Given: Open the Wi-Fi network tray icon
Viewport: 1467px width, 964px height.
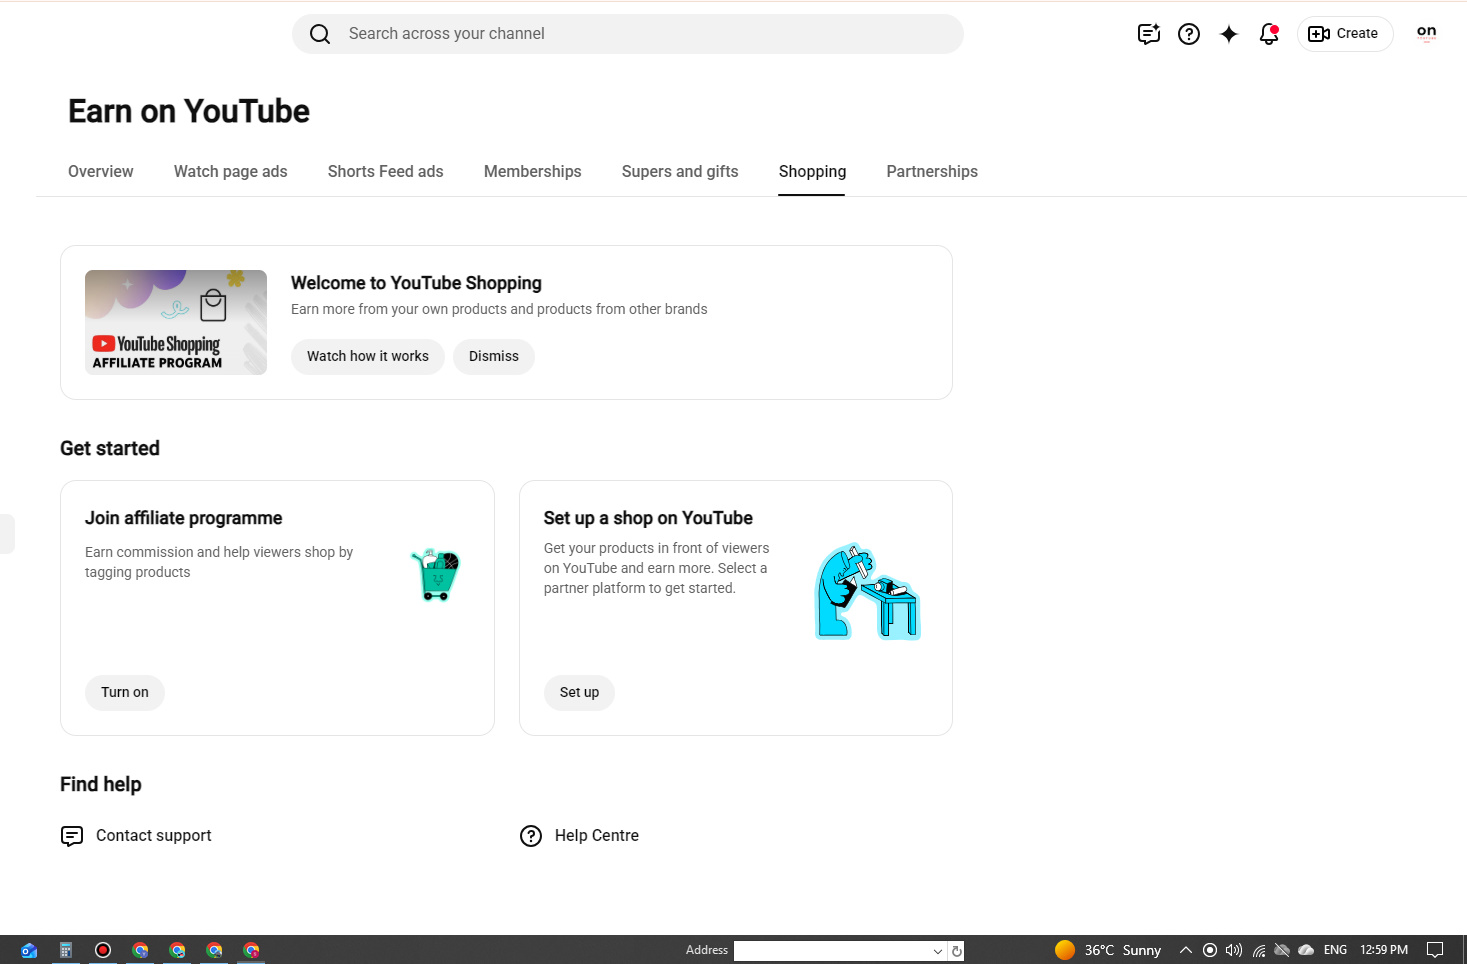Looking at the screenshot, I should coord(1259,950).
